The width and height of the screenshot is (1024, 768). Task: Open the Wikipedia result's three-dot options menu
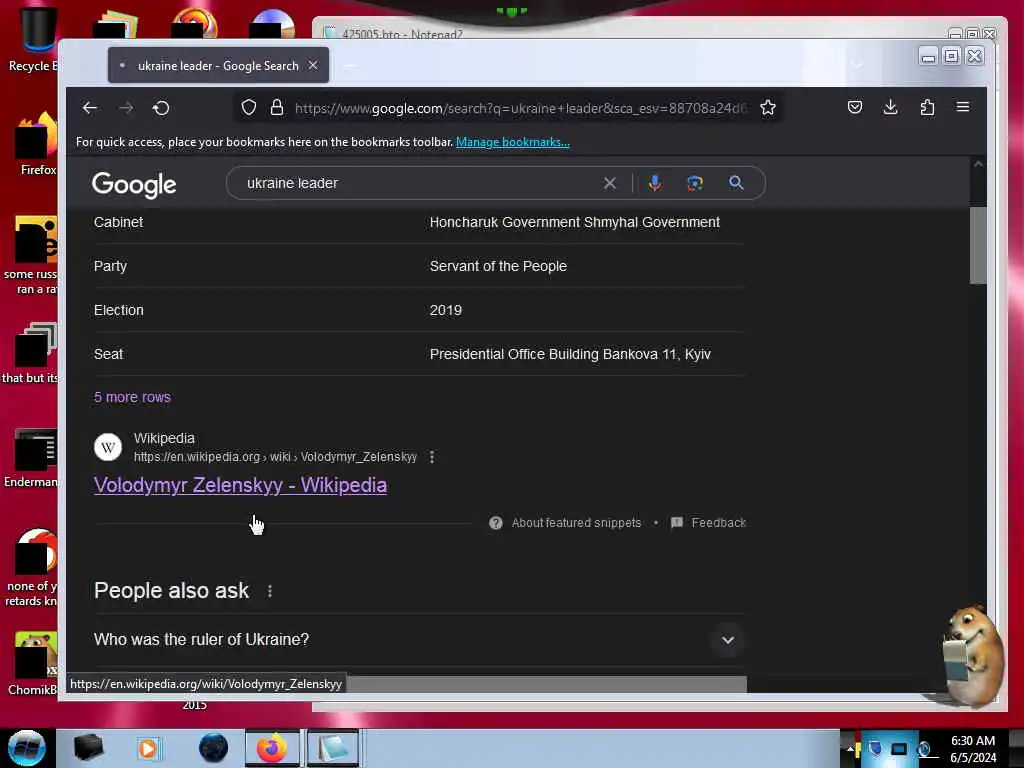[x=432, y=457]
